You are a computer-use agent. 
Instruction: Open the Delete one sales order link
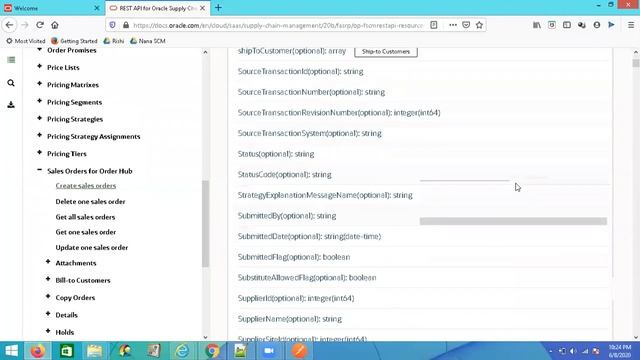(x=90, y=202)
